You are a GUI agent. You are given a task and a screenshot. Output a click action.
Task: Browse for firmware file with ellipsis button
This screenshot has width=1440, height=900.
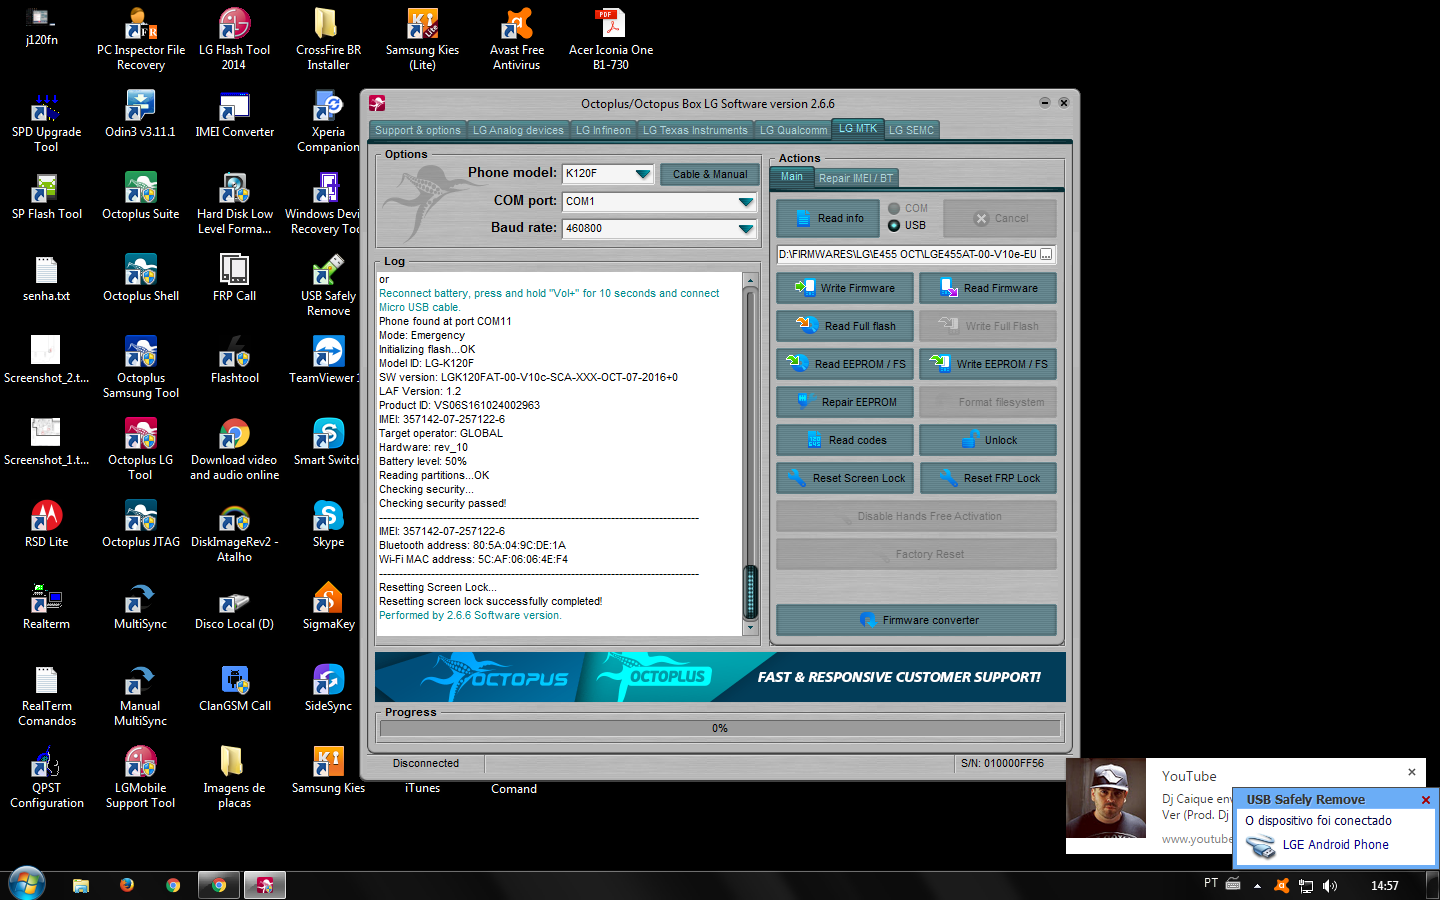pyautogui.click(x=1046, y=254)
